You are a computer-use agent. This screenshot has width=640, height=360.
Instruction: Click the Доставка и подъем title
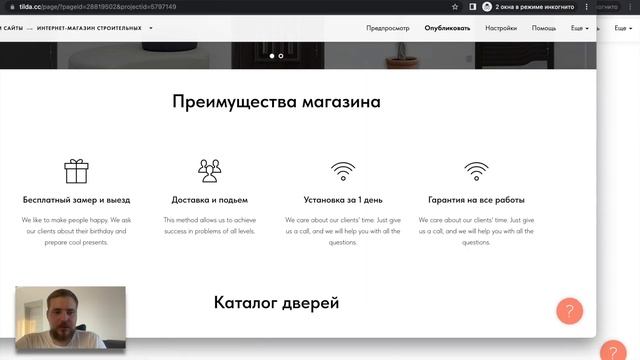tap(209, 200)
